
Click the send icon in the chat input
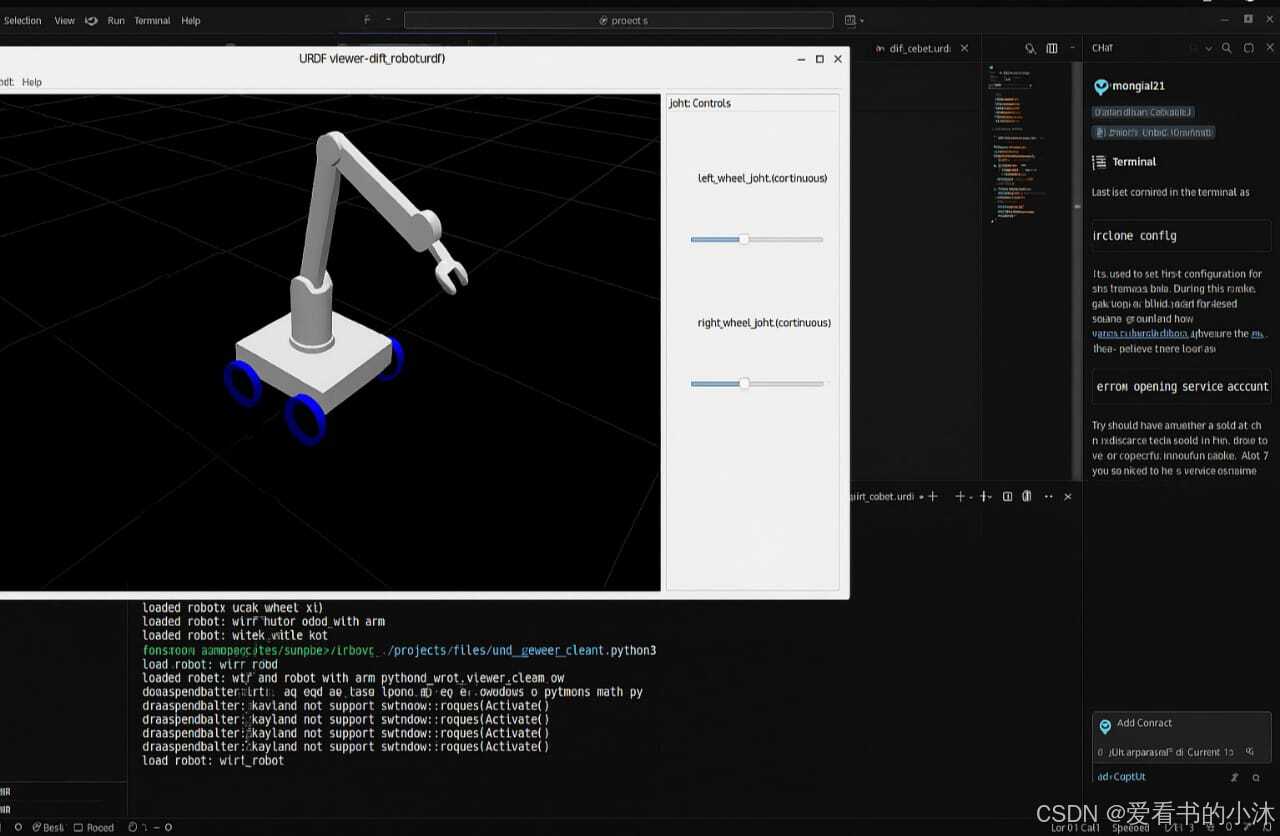(x=1256, y=777)
